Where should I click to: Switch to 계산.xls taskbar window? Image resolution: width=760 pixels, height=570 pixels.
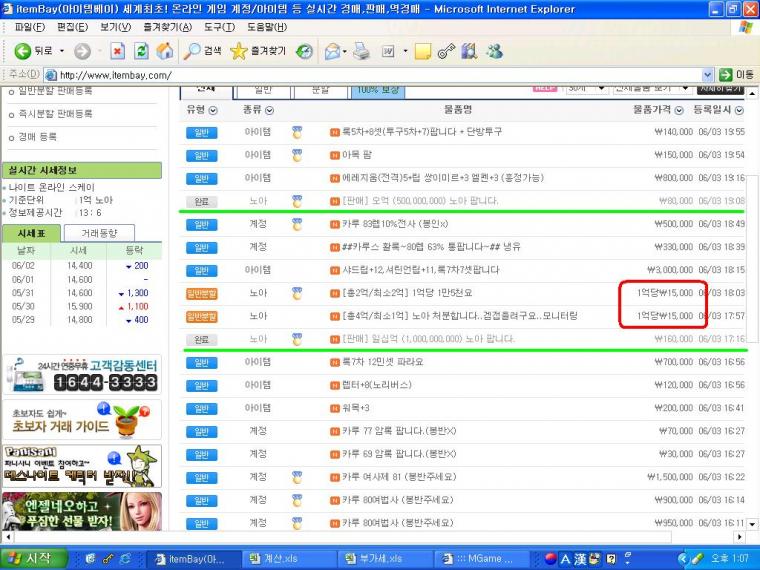[289, 559]
